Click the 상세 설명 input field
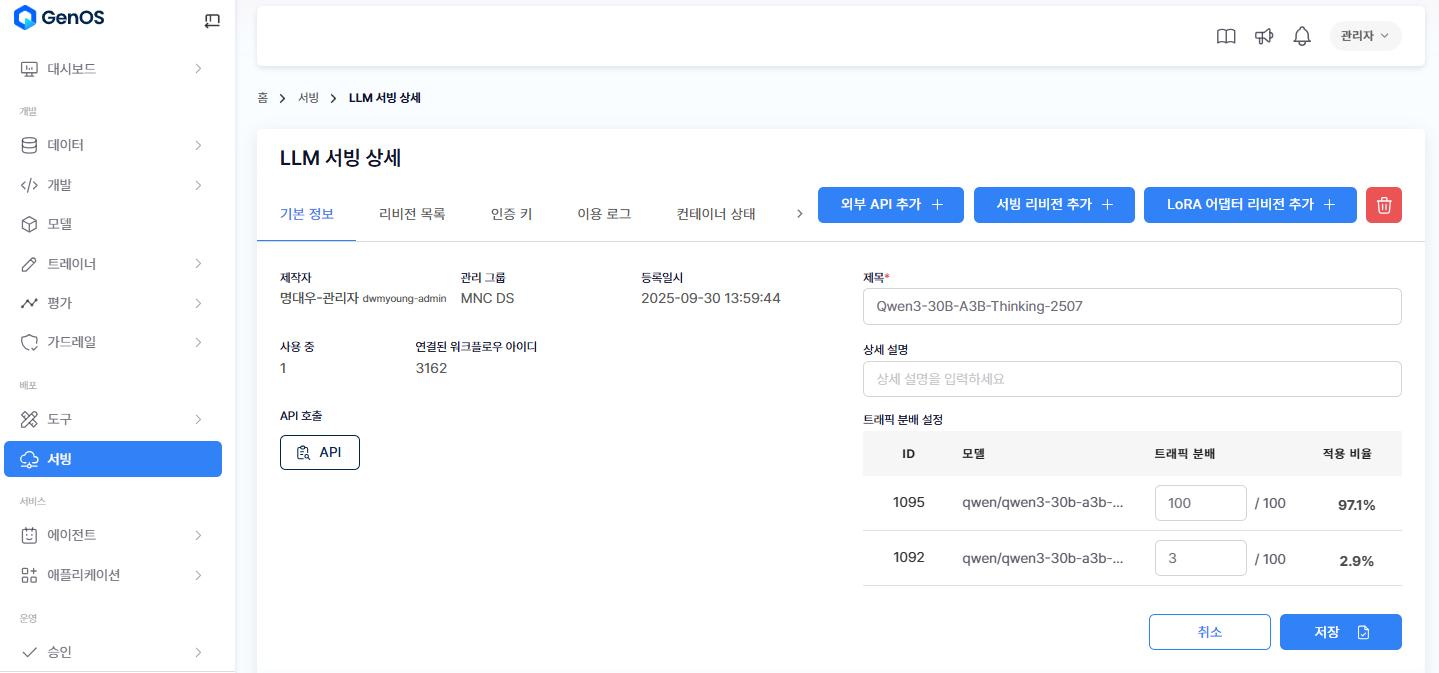This screenshot has width=1439, height=673. (x=1131, y=379)
